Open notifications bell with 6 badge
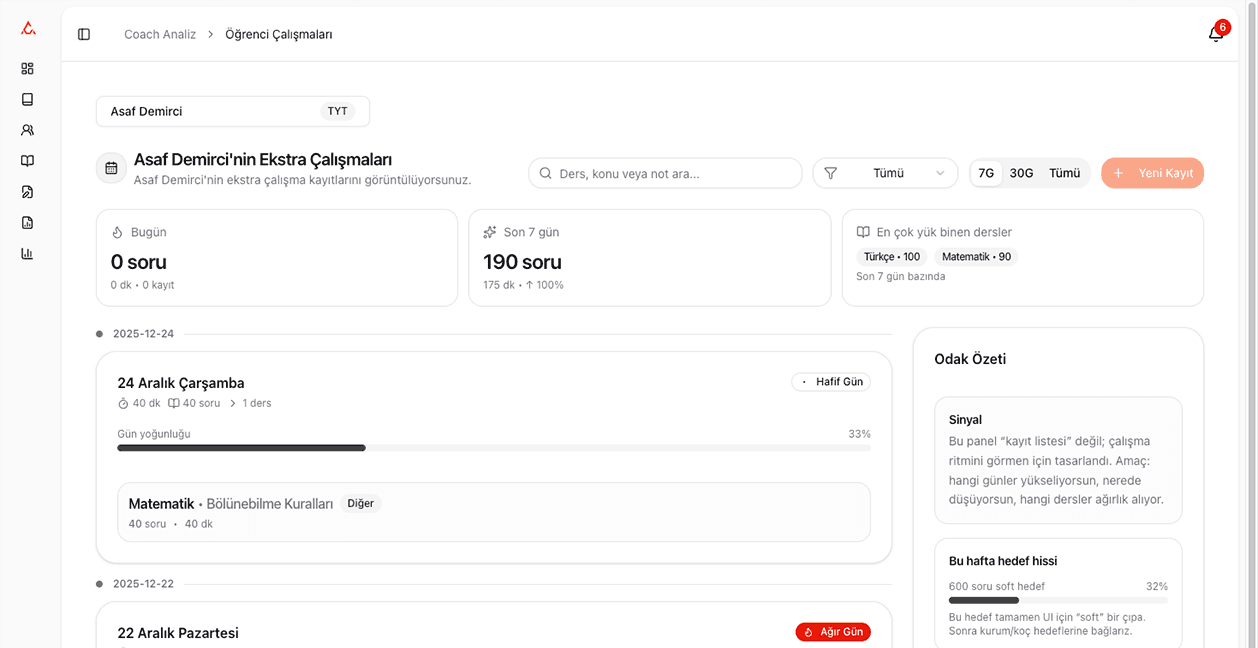The image size is (1258, 648). pos(1216,34)
